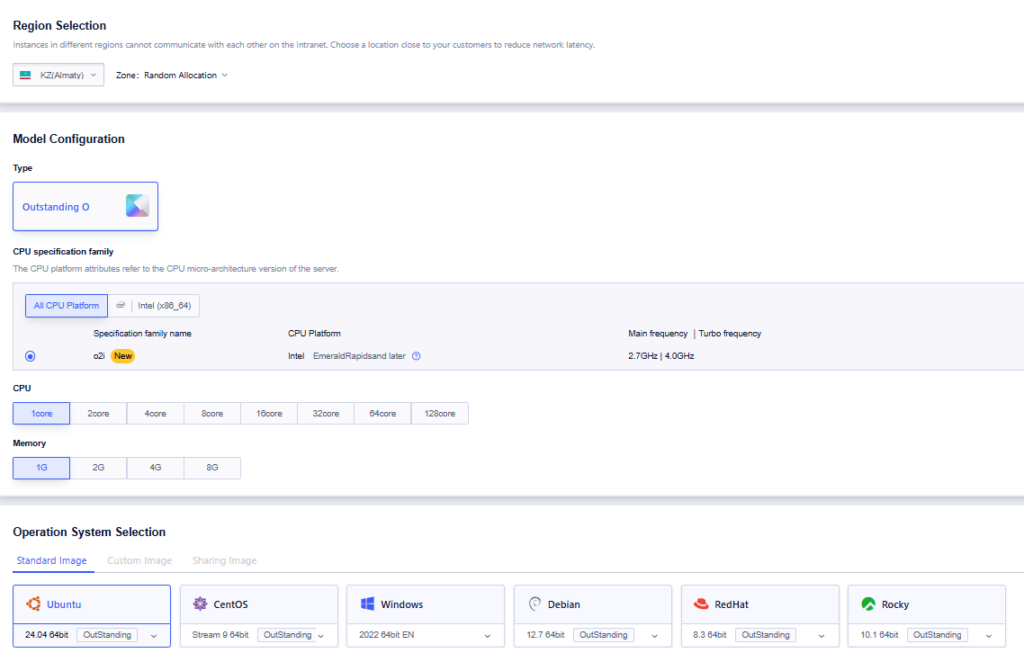
Task: Click the OutStanding tag under Debian
Action: click(603, 635)
